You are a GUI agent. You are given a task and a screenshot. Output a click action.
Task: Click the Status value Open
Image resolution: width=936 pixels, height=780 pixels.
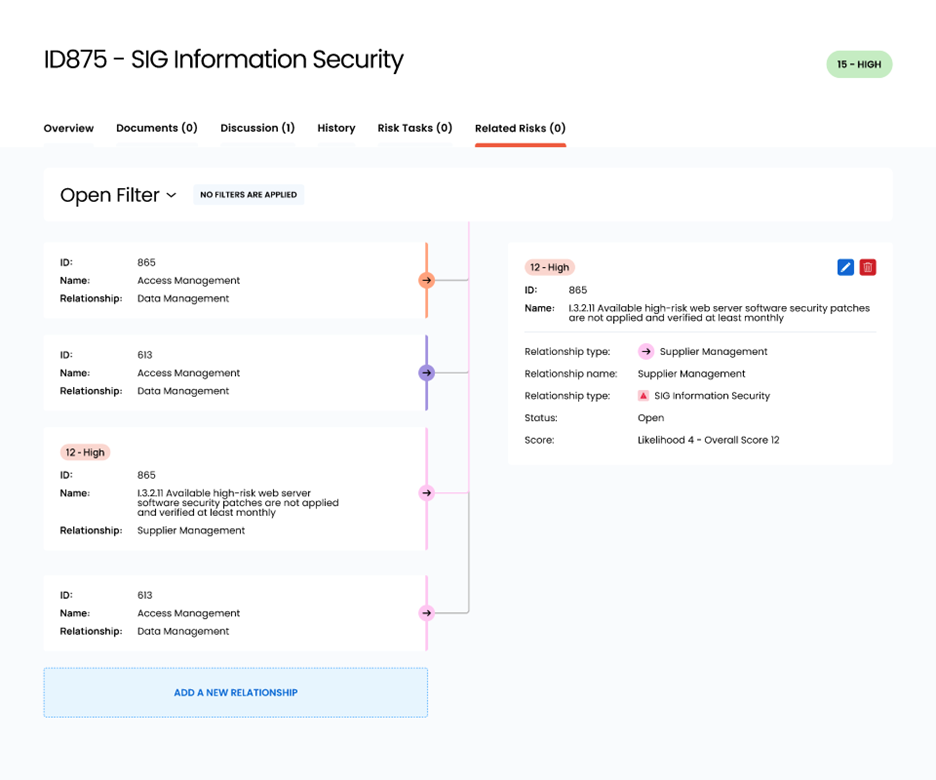pyautogui.click(x=651, y=418)
